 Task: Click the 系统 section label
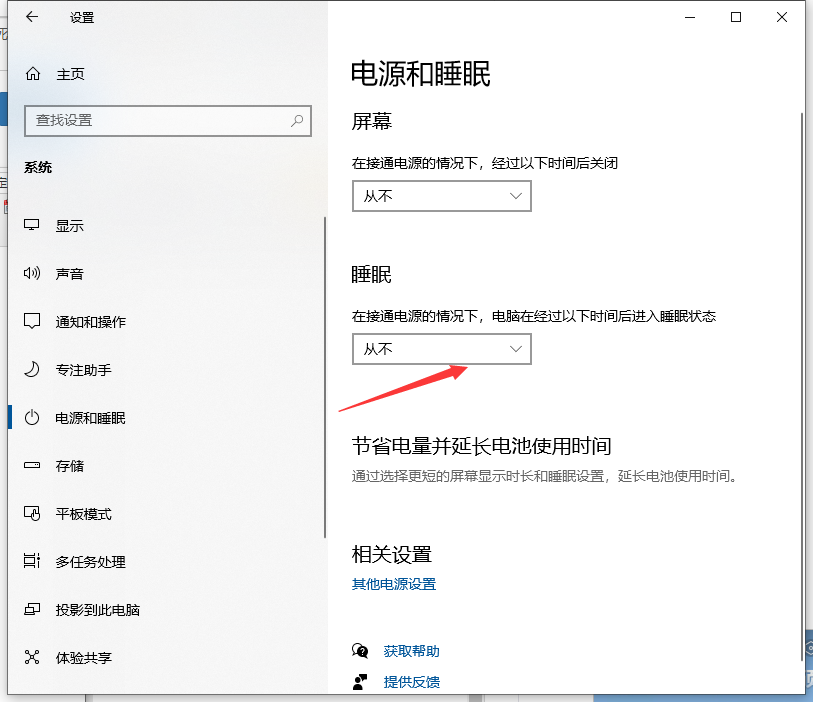point(38,167)
